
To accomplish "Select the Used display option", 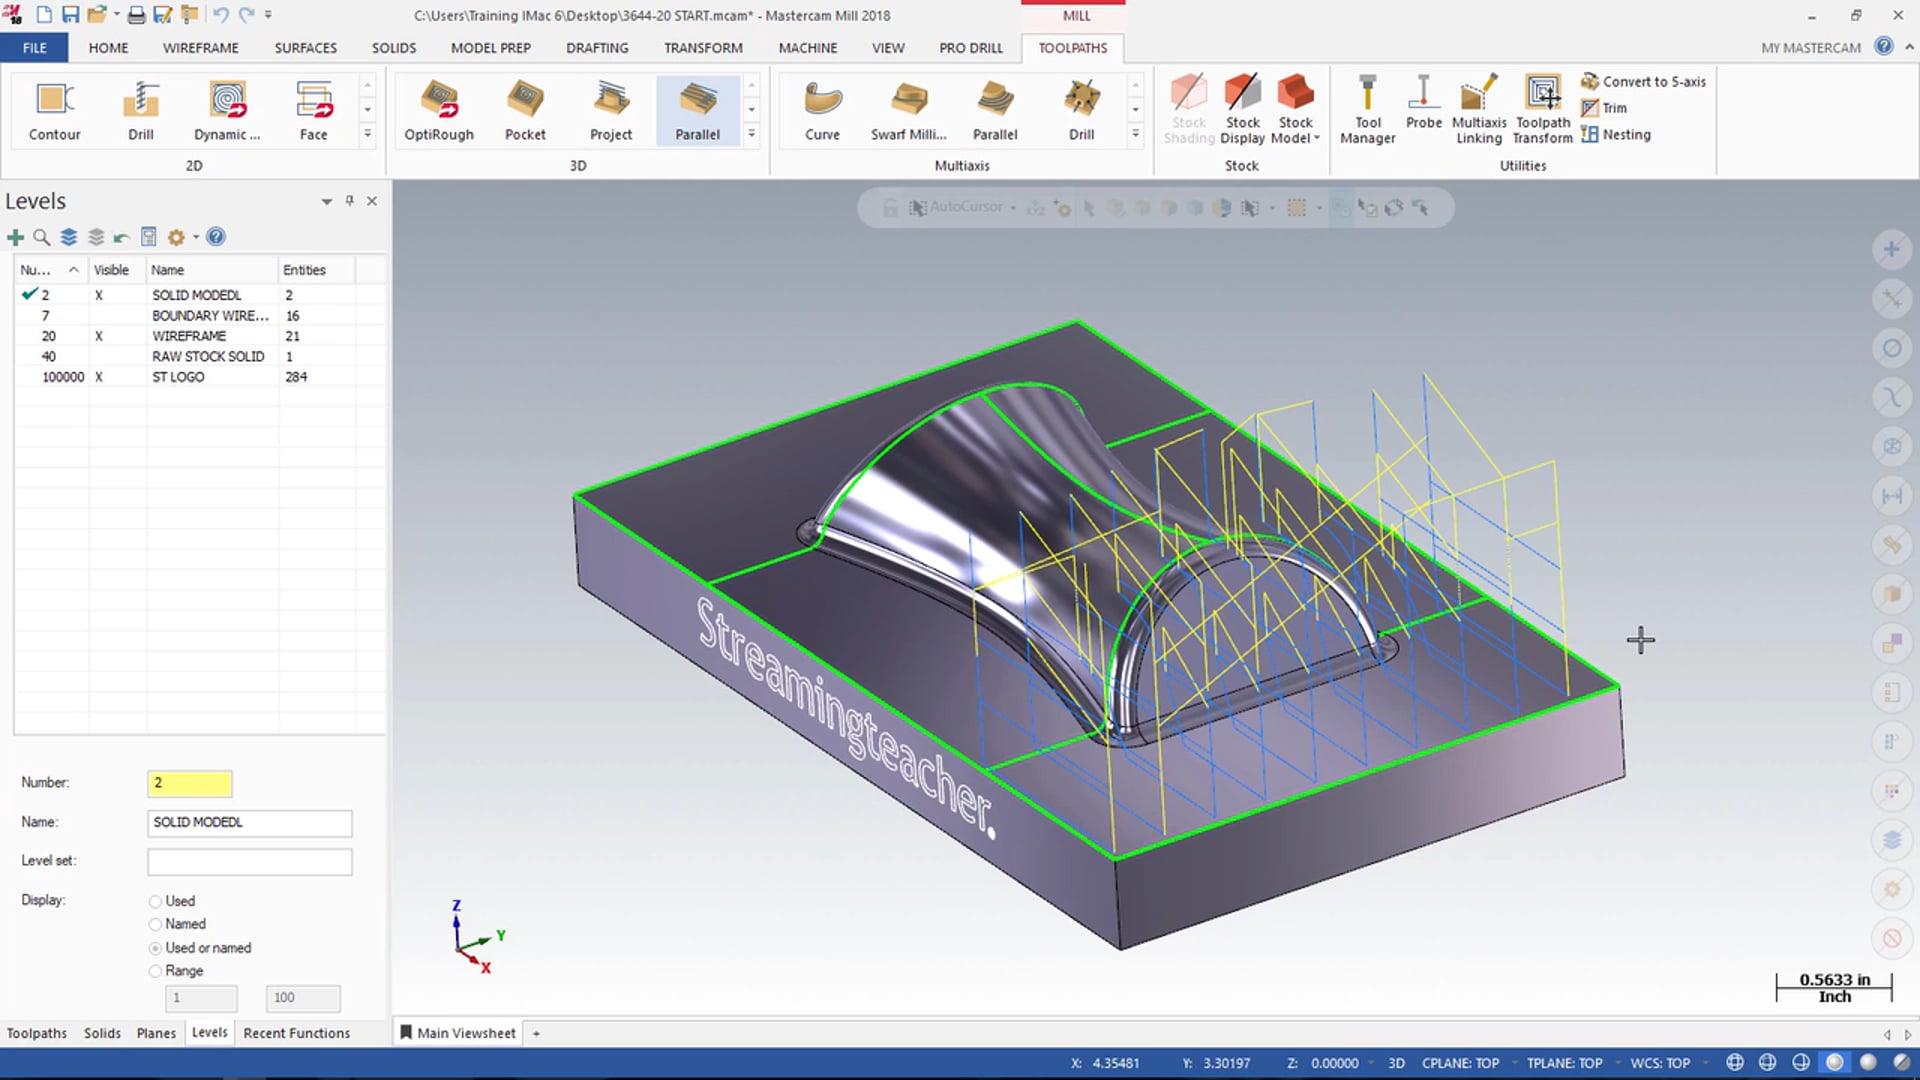I will (155, 902).
